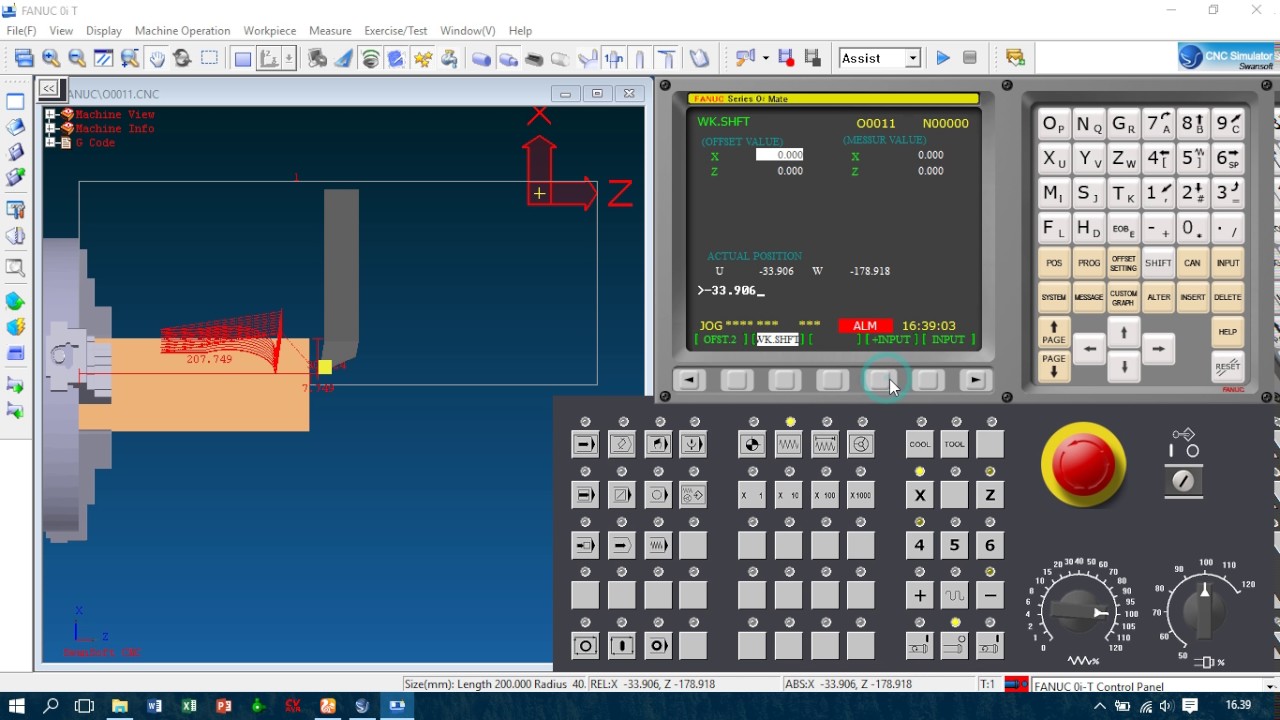The height and width of the screenshot is (720, 1280).
Task: Click the red record stop toolbar icon
Action: 785,58
